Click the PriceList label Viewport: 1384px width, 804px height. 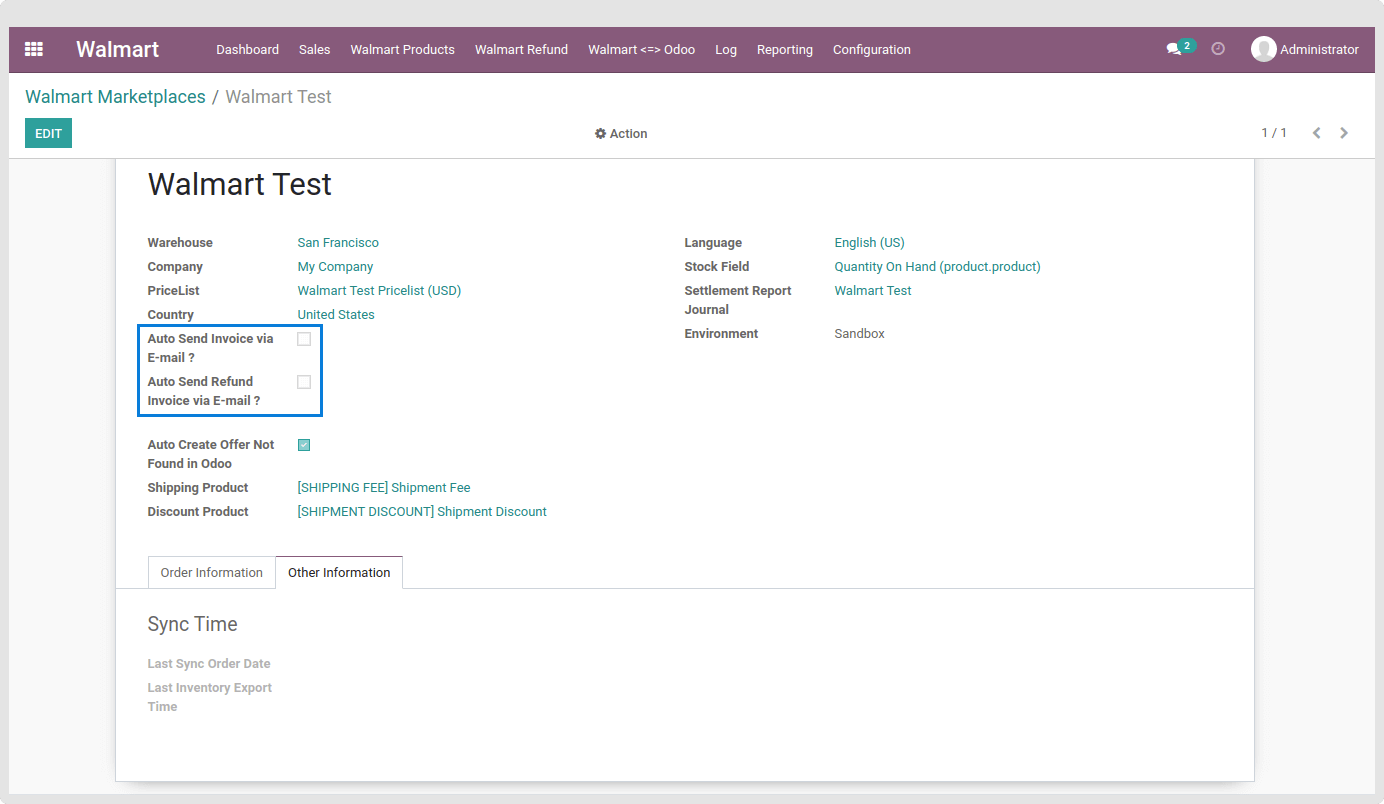click(174, 291)
